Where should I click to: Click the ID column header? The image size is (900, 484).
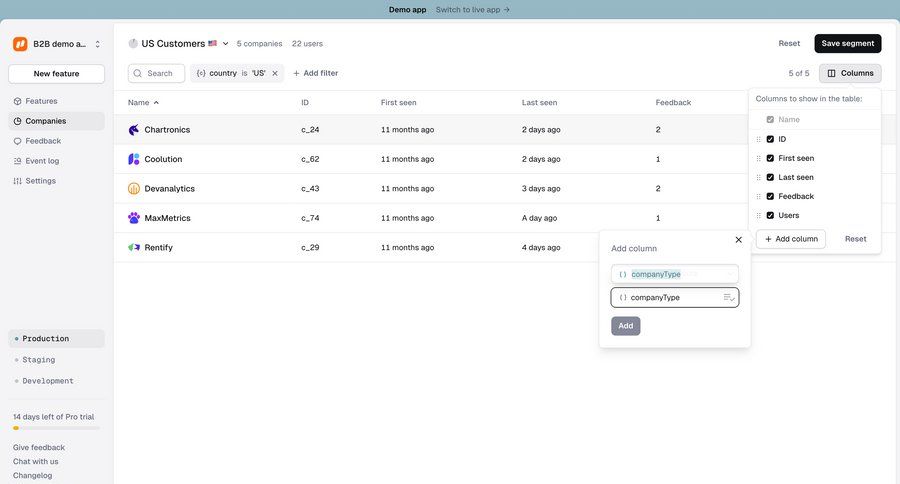(x=305, y=103)
